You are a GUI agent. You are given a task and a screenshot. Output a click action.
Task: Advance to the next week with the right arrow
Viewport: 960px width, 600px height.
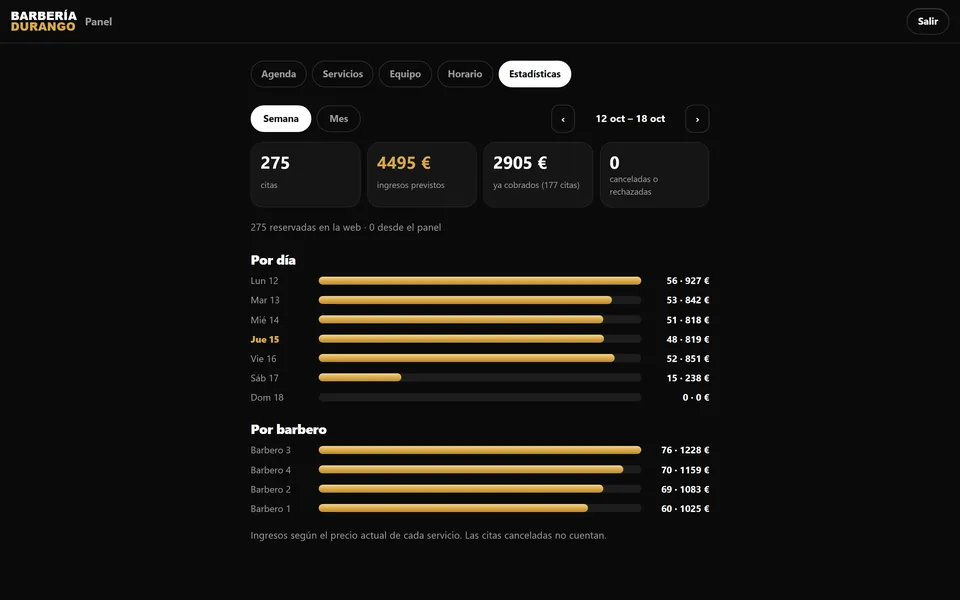point(697,119)
